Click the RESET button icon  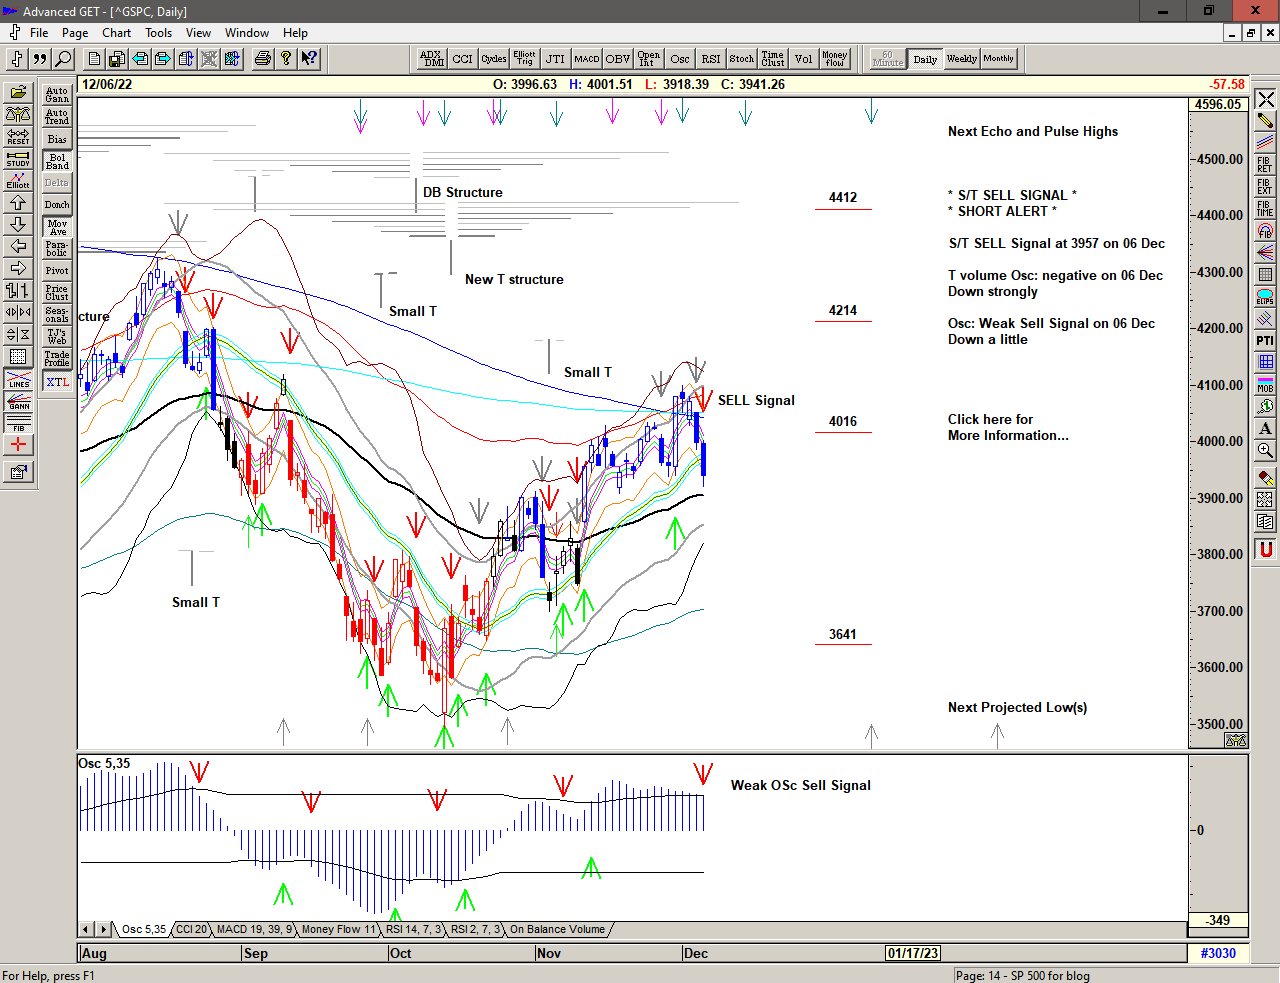[18, 136]
